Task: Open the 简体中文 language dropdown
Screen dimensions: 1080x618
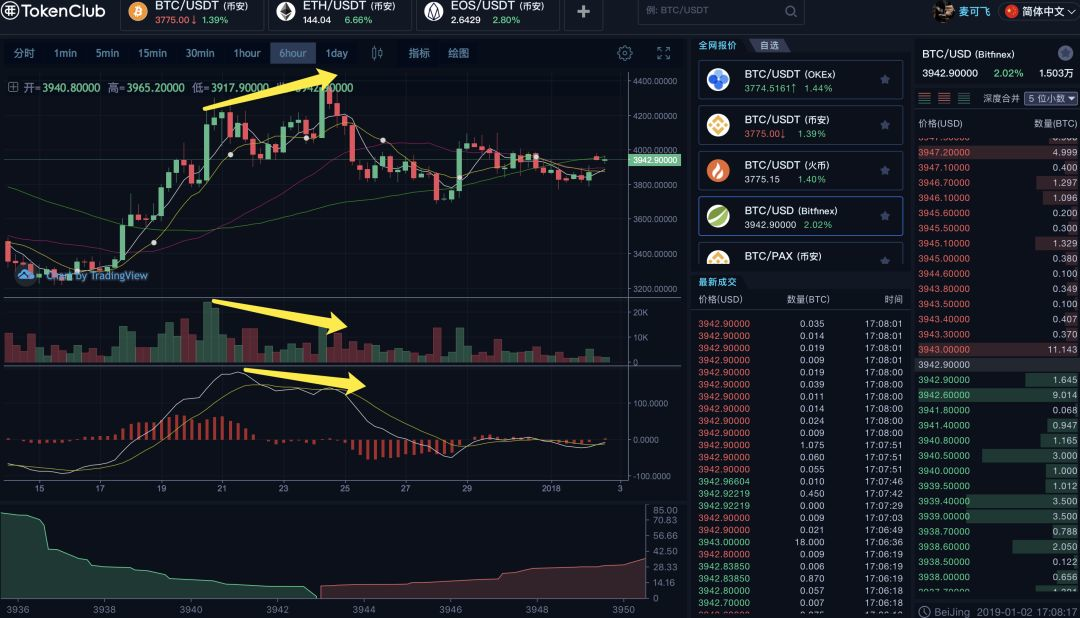Action: coord(1039,12)
